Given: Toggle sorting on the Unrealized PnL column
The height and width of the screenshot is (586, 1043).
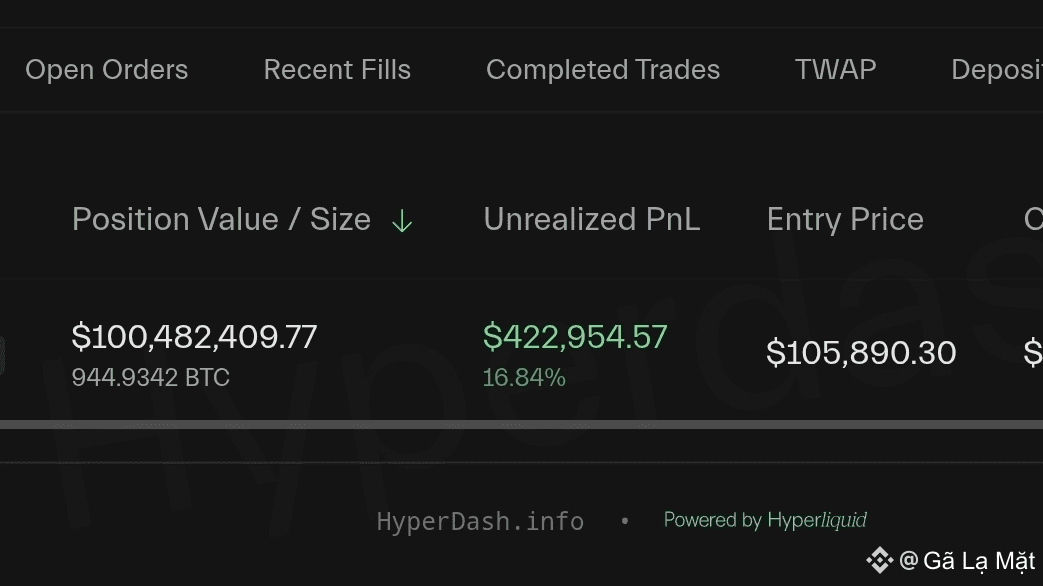Looking at the screenshot, I should click(x=591, y=219).
